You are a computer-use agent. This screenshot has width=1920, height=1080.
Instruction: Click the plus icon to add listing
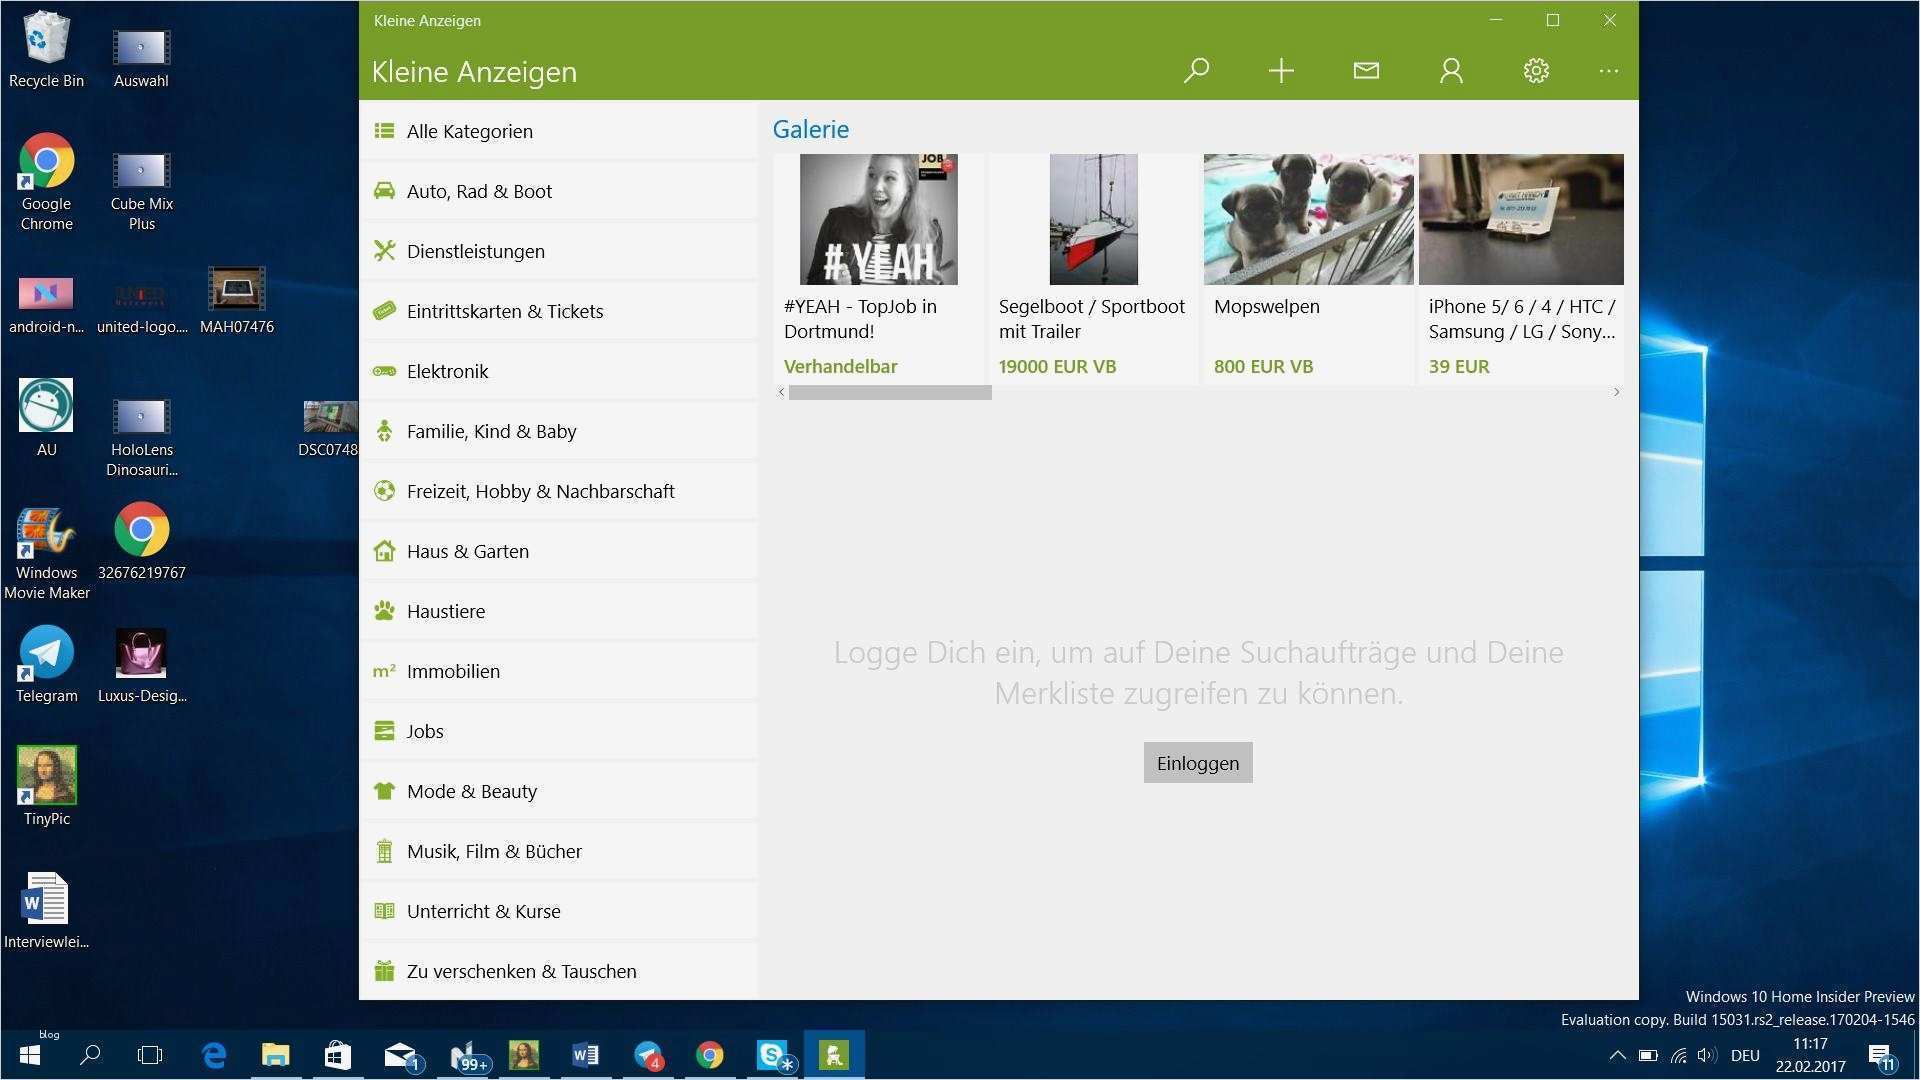[x=1281, y=71]
